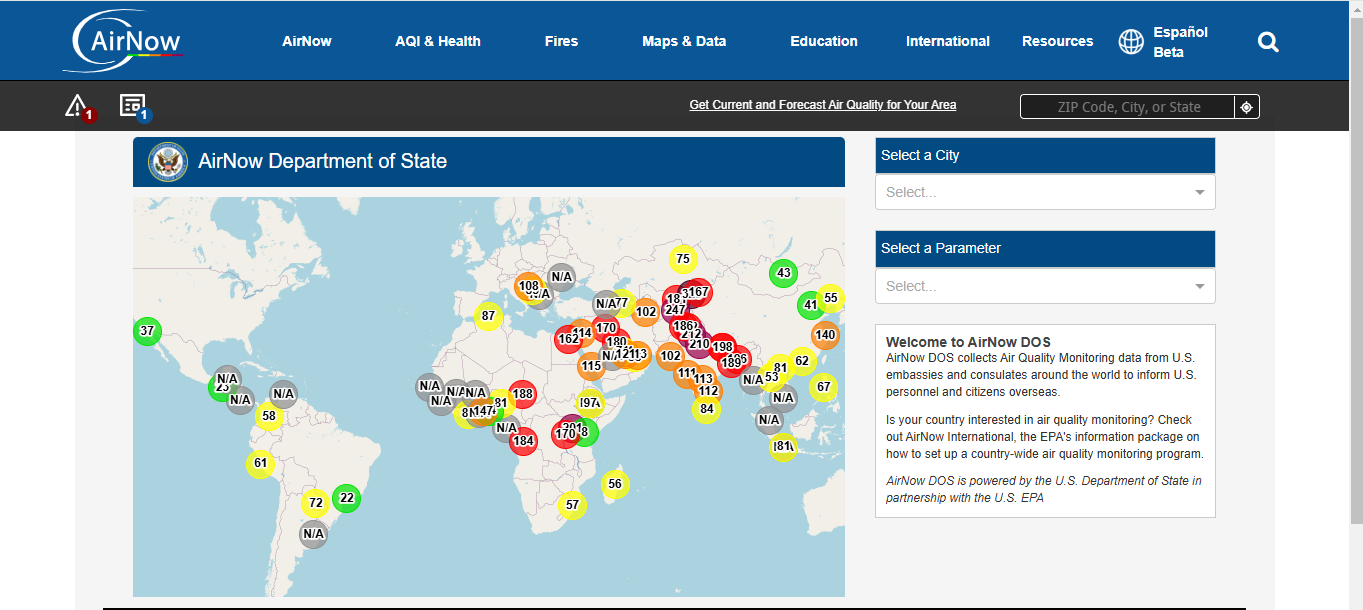Select the yellow 72 map marker
Viewport: 1363px width, 610px height.
point(315,503)
